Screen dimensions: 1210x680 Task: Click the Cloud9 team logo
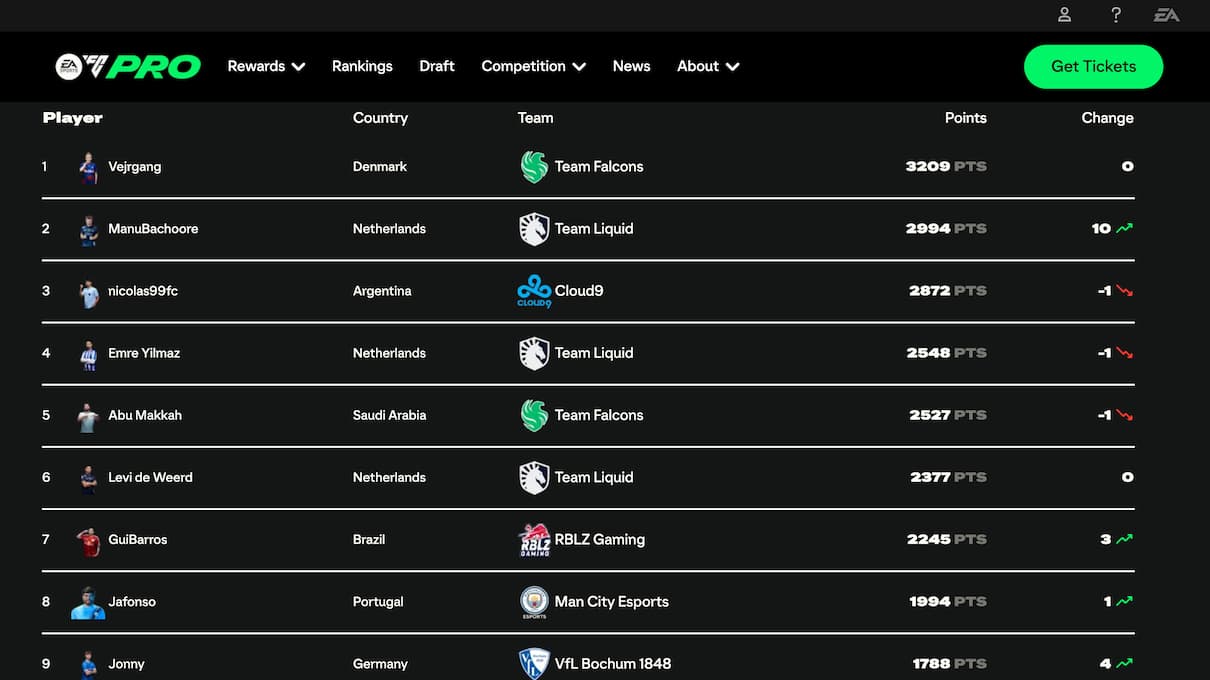pos(534,291)
